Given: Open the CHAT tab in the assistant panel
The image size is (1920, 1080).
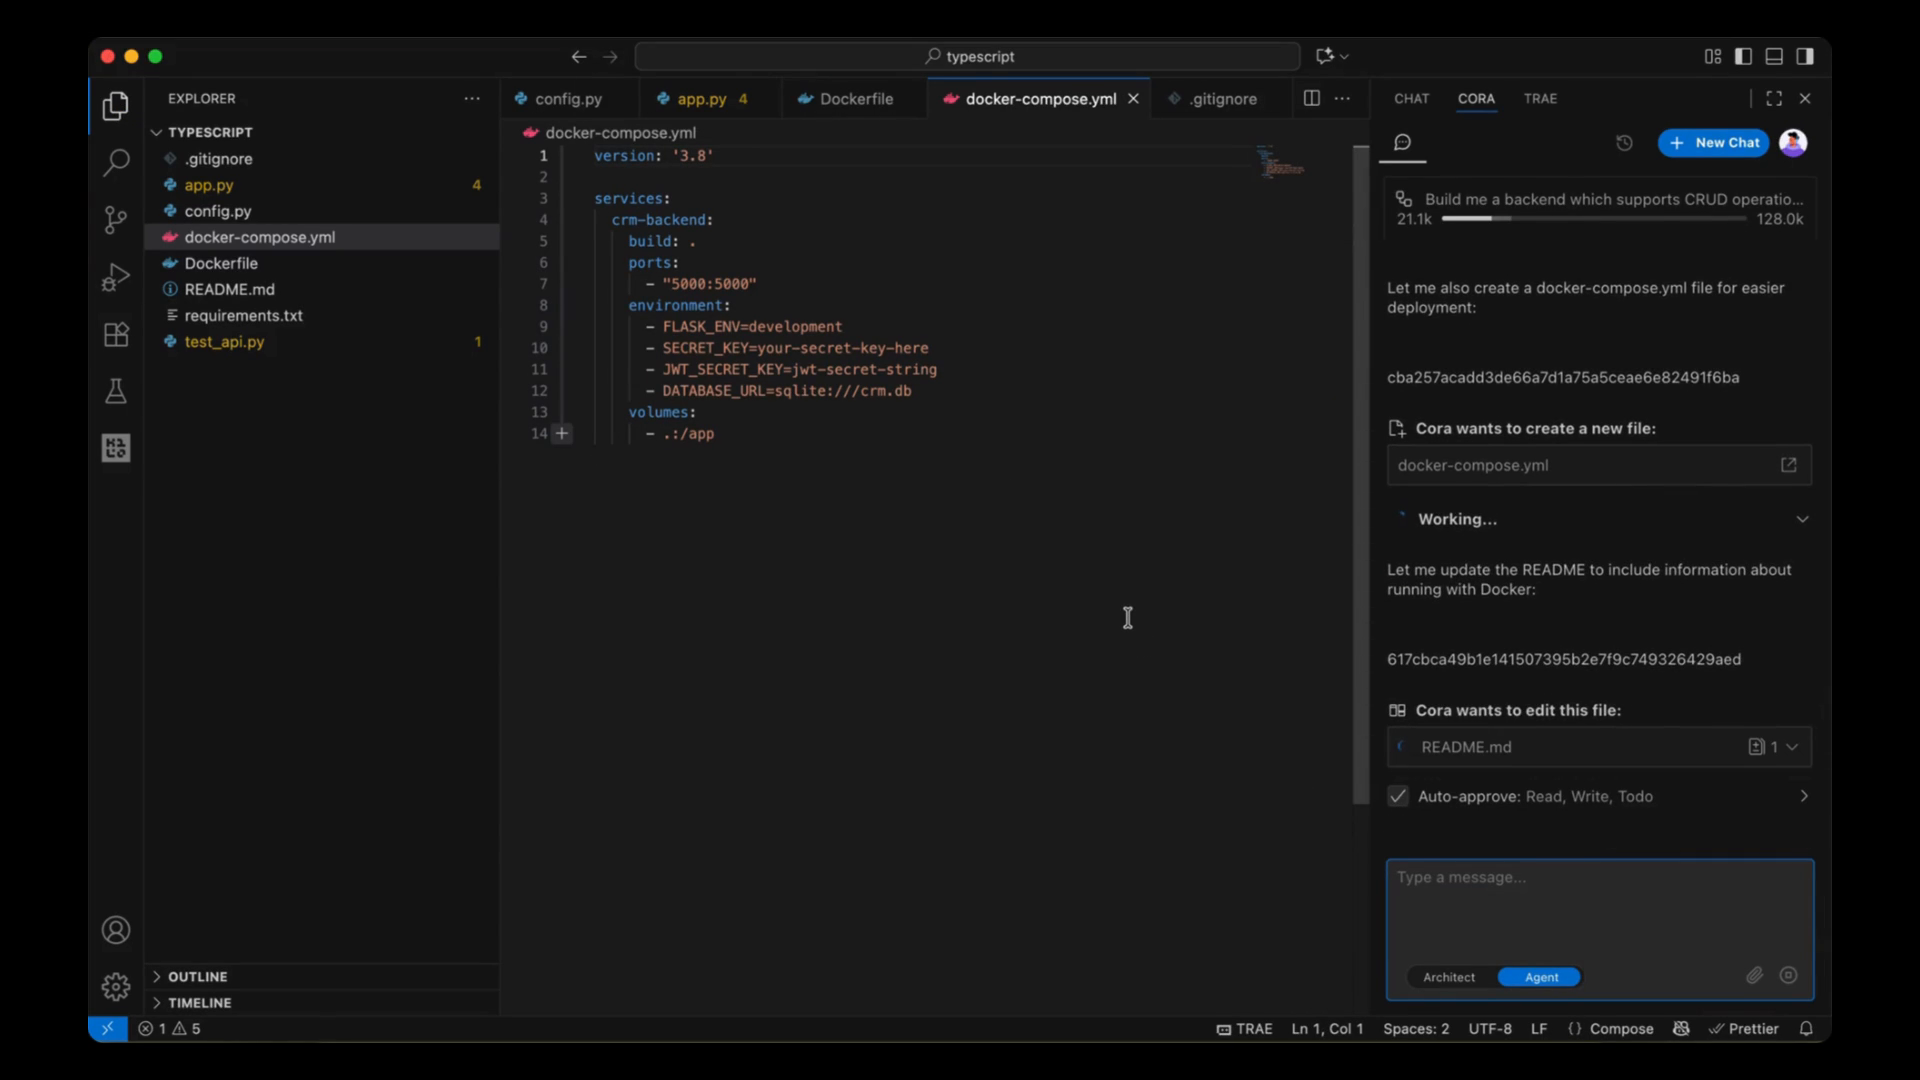Looking at the screenshot, I should click(x=1411, y=99).
